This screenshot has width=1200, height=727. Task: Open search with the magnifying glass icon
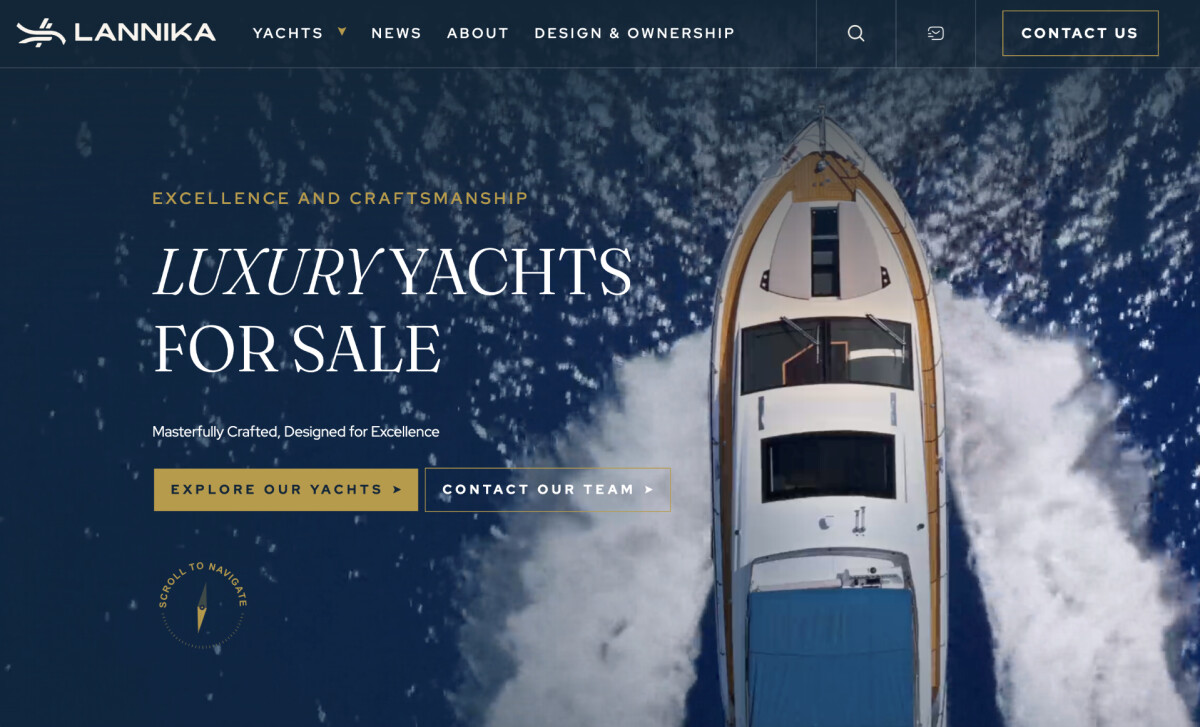tap(856, 33)
